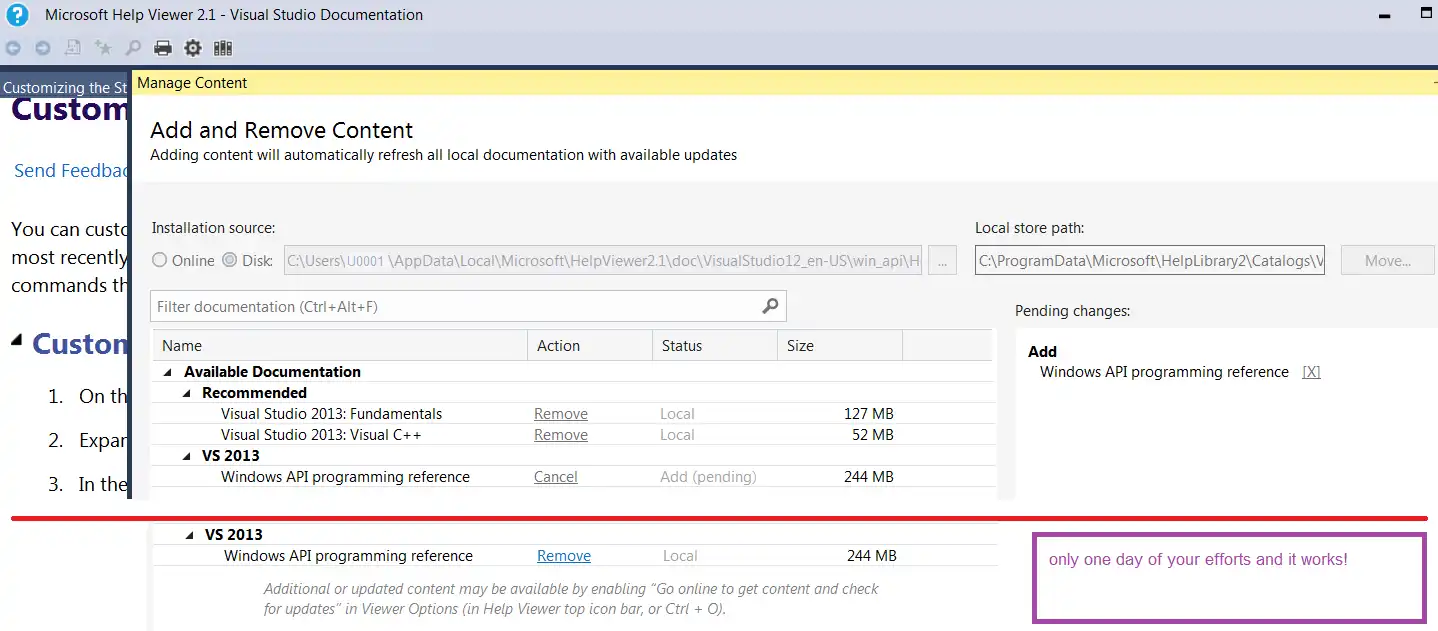Click the 127 MB size cell
This screenshot has width=1438, height=631.
(x=869, y=414)
